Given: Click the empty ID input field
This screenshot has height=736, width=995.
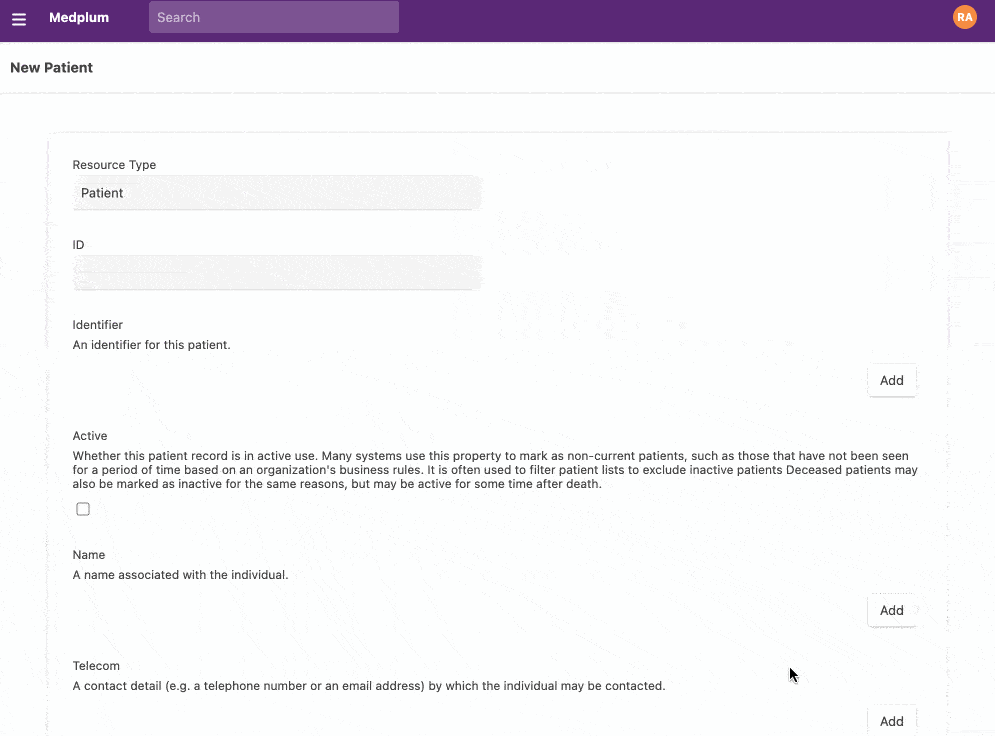Looking at the screenshot, I should (x=277, y=272).
